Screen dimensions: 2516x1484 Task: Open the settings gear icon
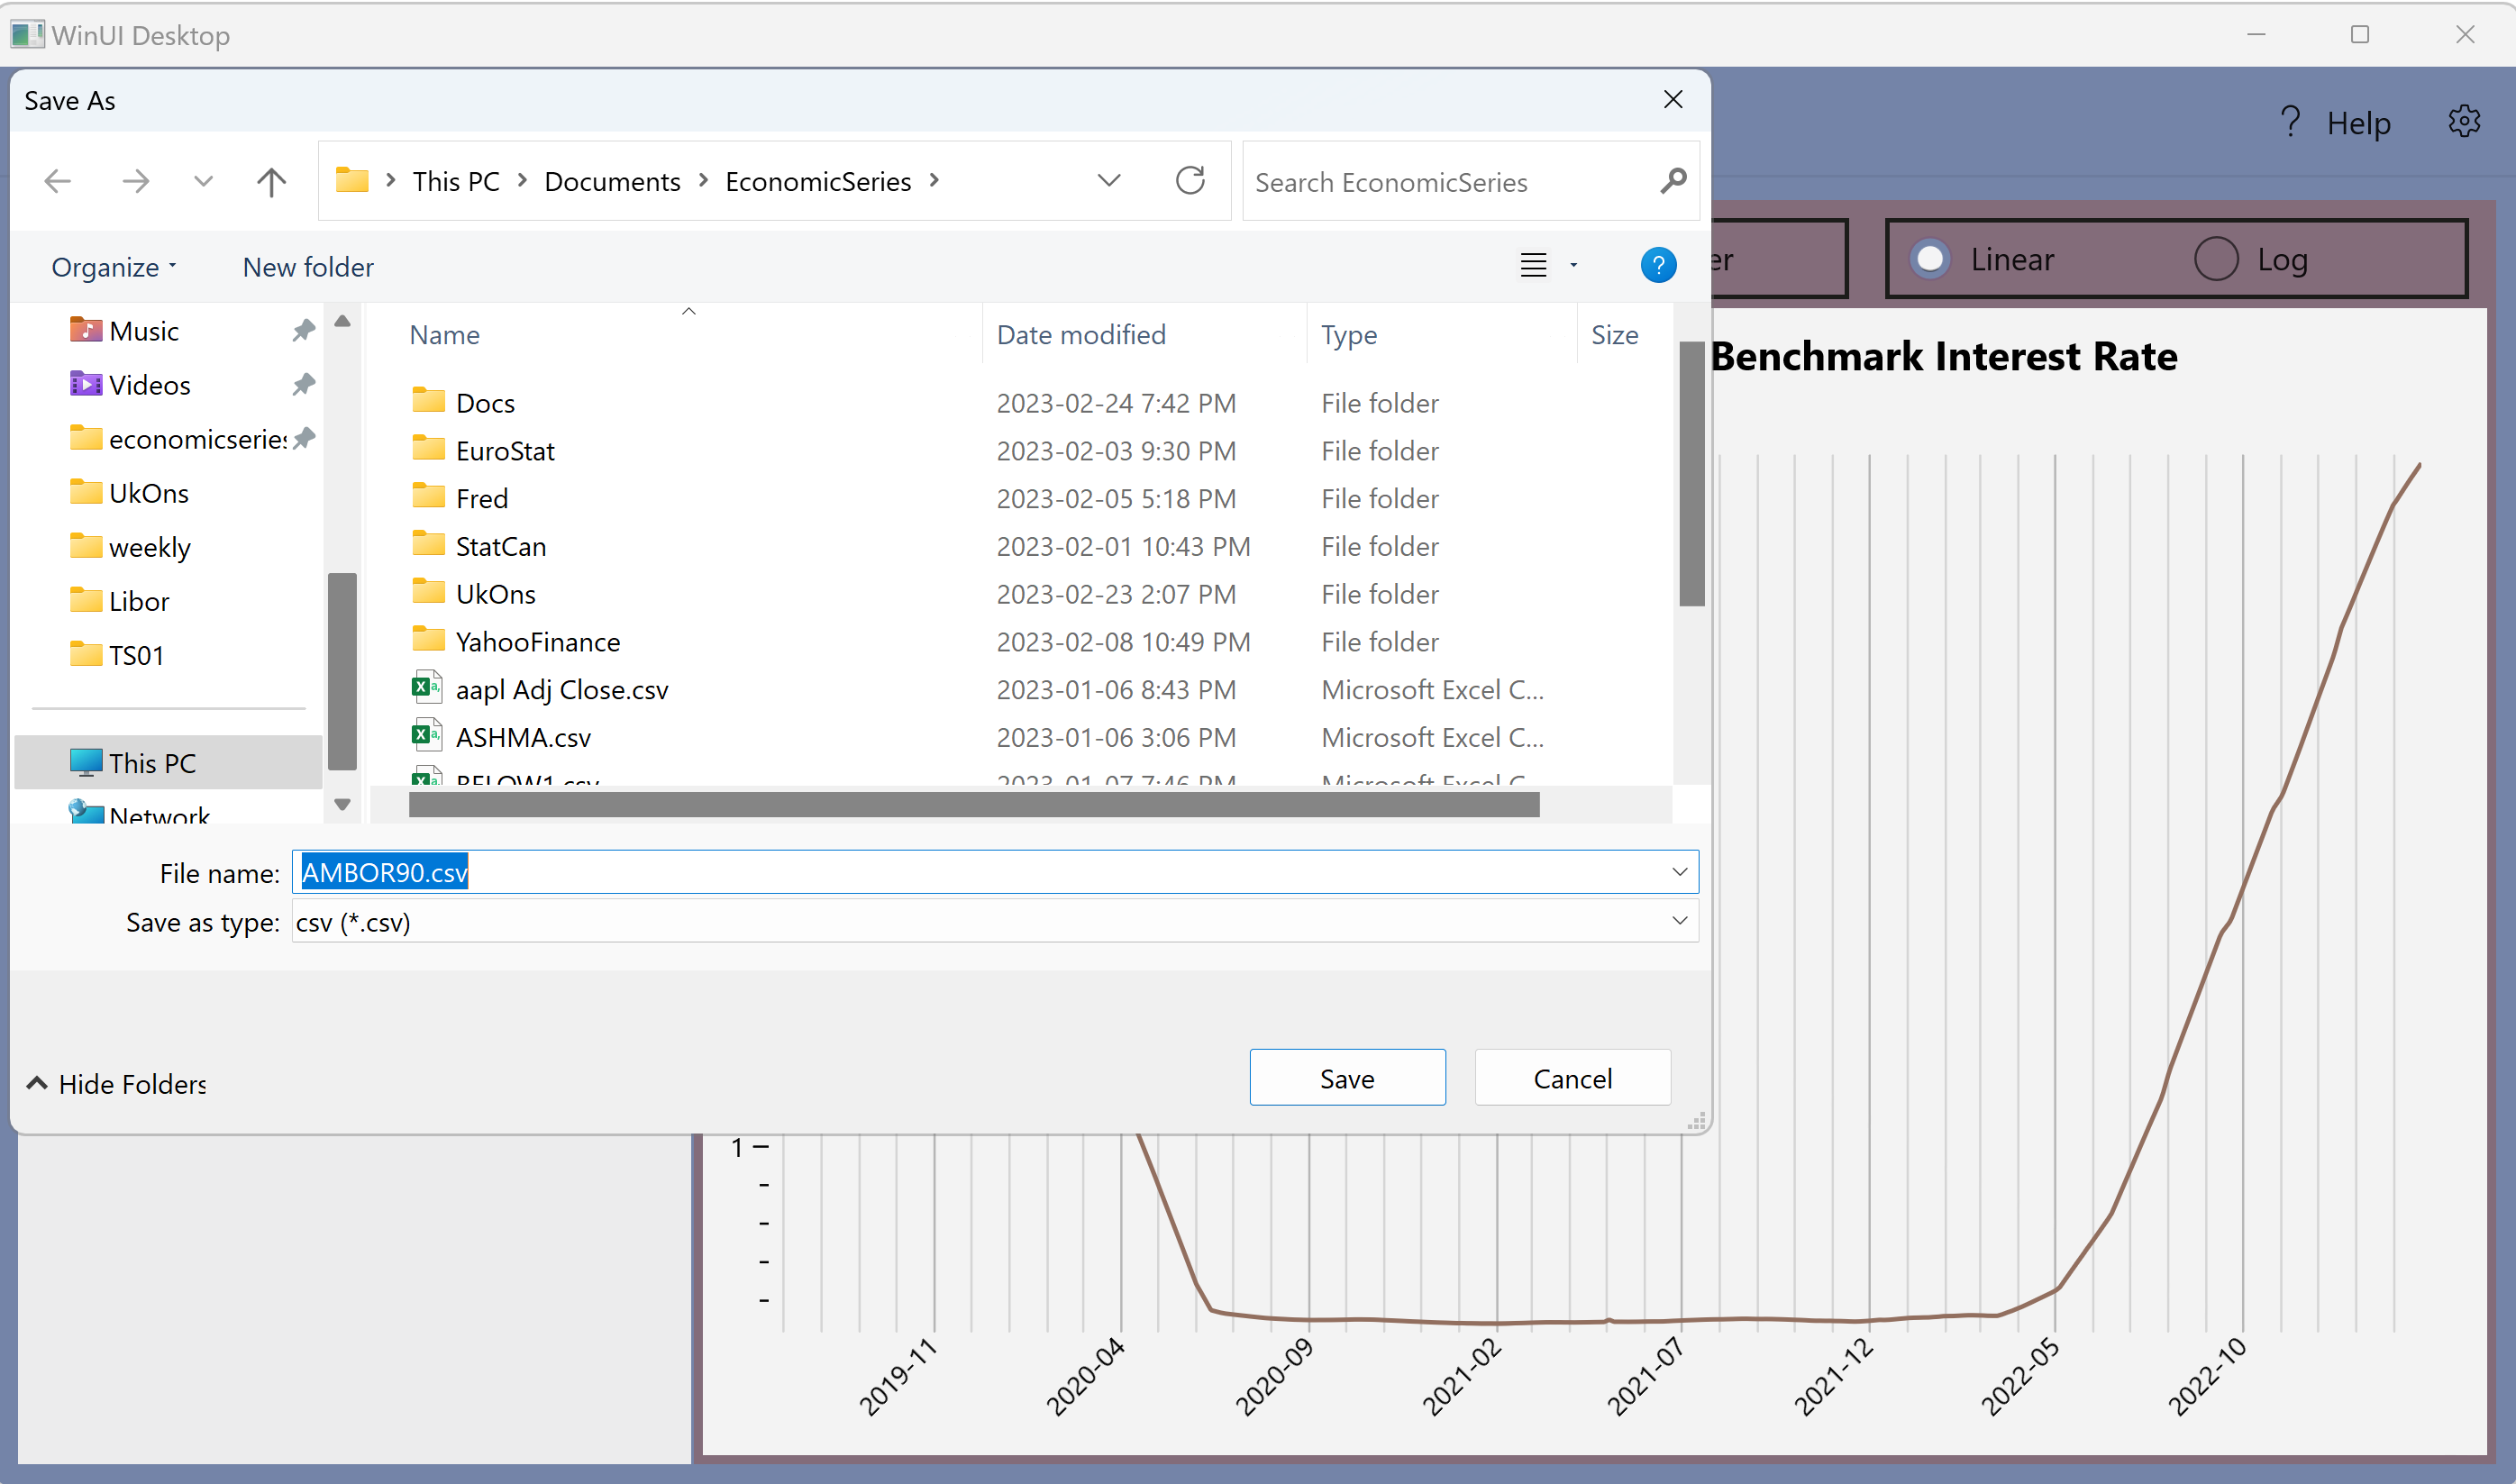(x=2464, y=122)
